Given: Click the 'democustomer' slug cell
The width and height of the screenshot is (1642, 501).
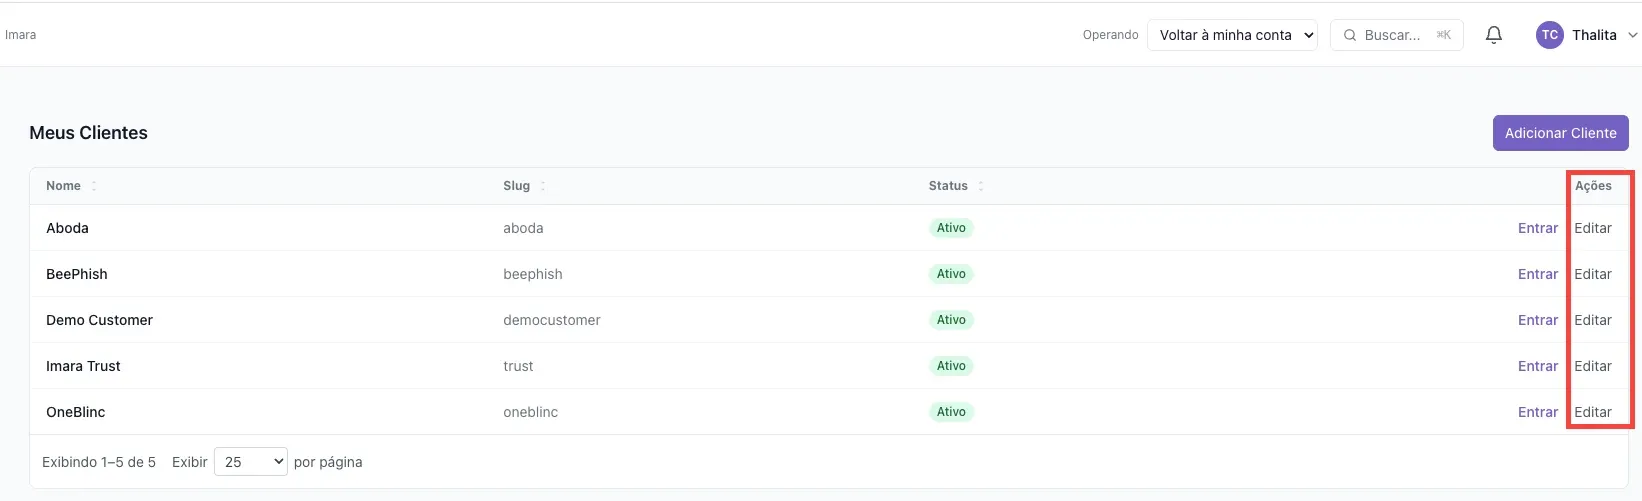Looking at the screenshot, I should pyautogui.click(x=552, y=320).
